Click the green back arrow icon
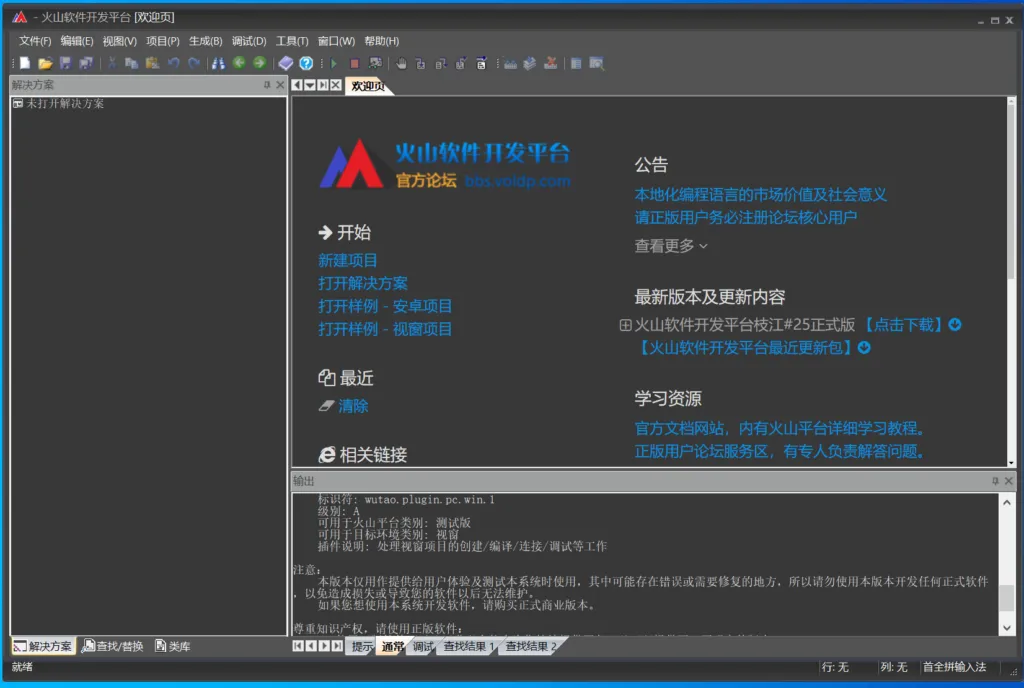 tap(239, 63)
